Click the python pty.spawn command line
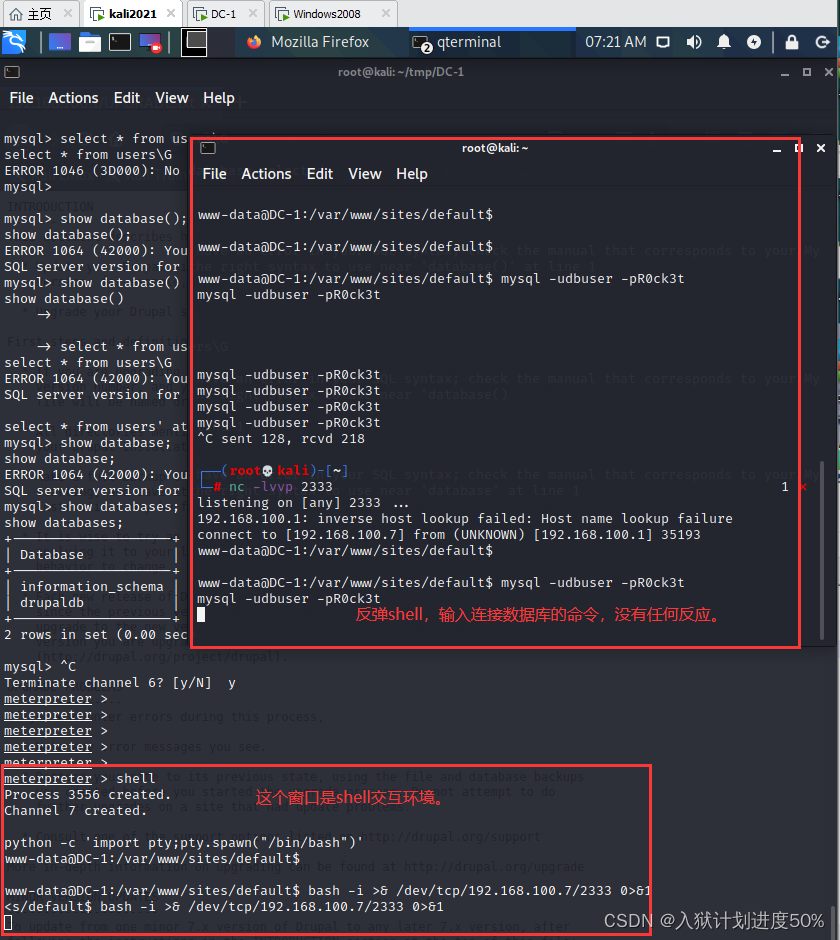The height and width of the screenshot is (940, 840). (x=183, y=843)
